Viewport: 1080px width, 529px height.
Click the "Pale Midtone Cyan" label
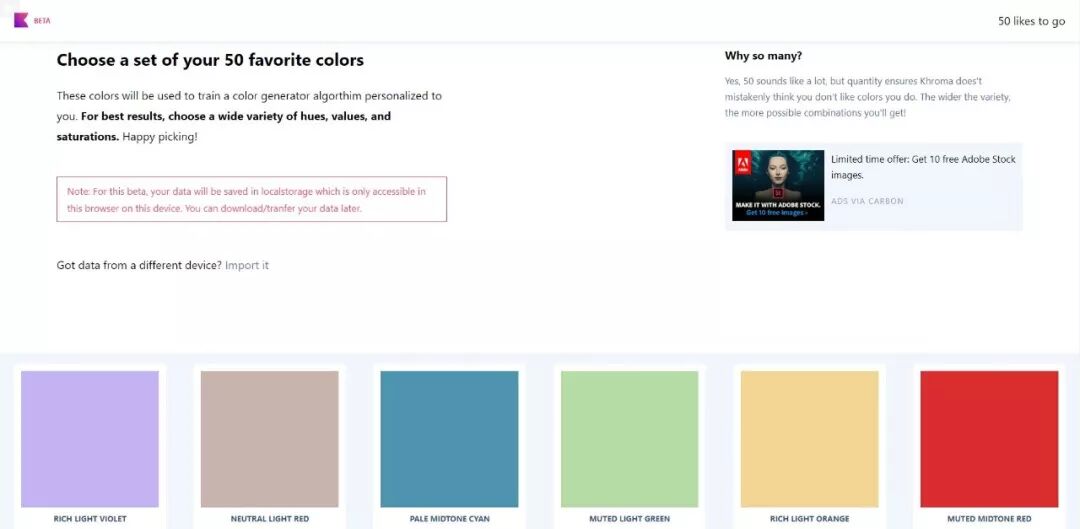(450, 519)
